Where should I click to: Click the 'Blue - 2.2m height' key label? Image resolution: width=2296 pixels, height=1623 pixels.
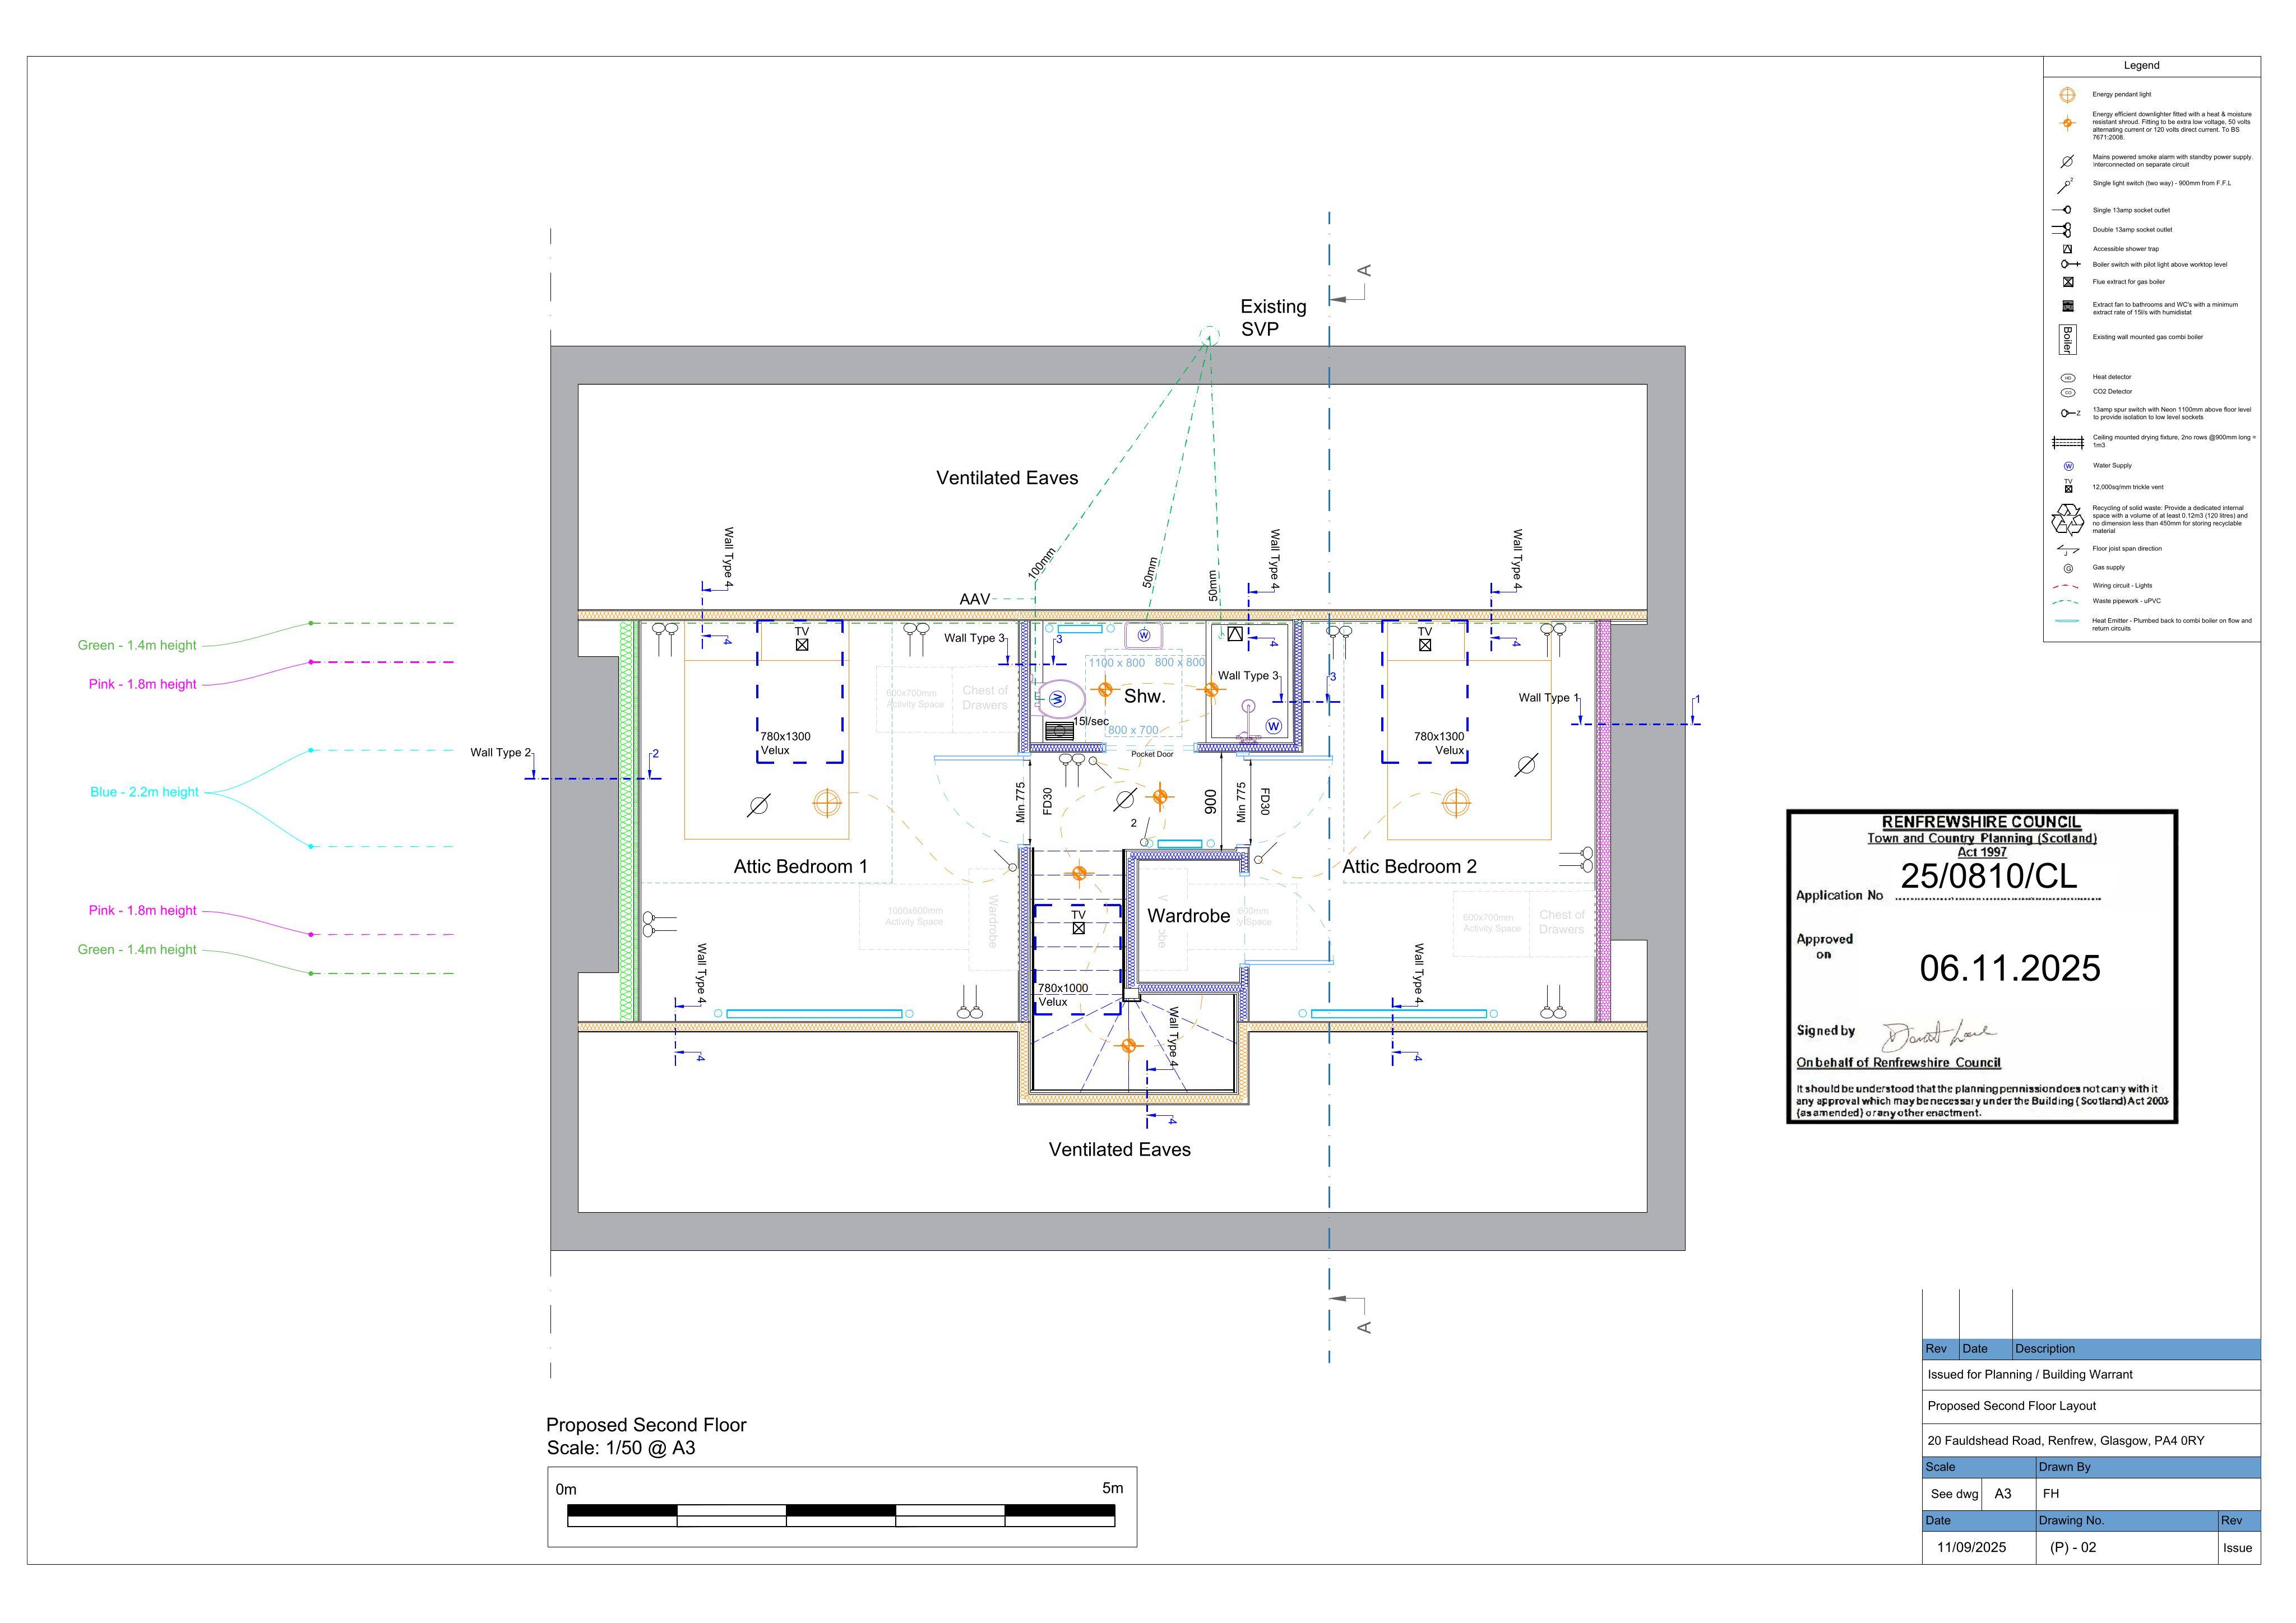click(x=145, y=792)
